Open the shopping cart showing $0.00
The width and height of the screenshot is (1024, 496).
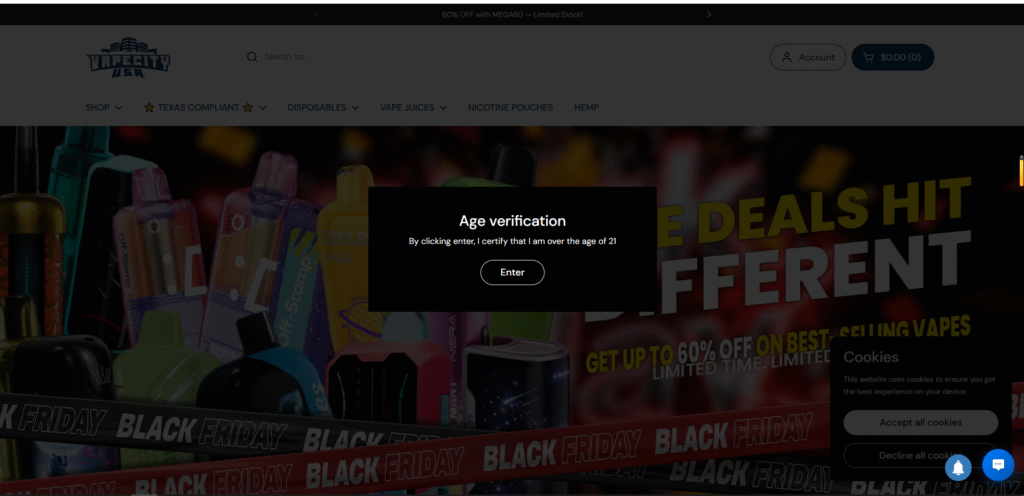(x=892, y=57)
